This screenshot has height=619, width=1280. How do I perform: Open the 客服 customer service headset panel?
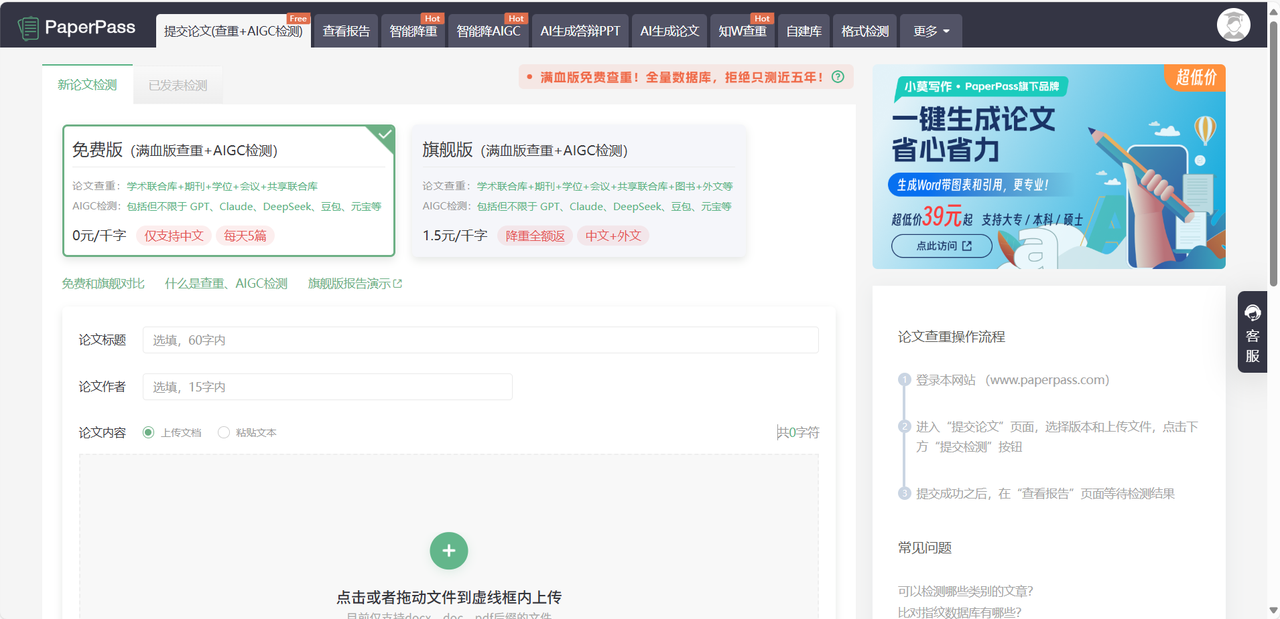pyautogui.click(x=1252, y=331)
